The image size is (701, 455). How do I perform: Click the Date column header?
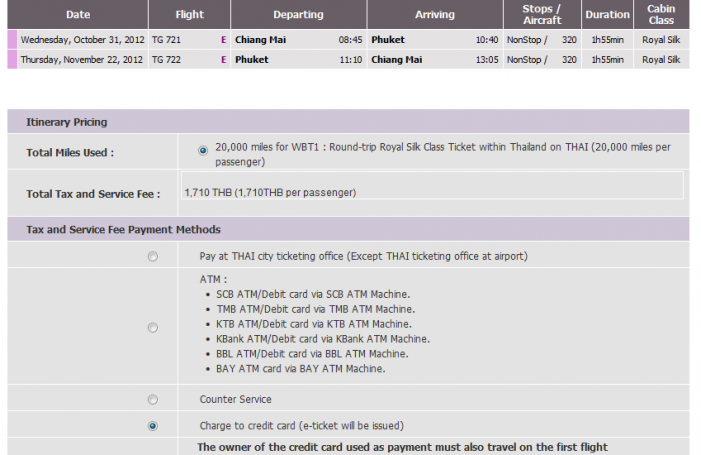[77, 15]
